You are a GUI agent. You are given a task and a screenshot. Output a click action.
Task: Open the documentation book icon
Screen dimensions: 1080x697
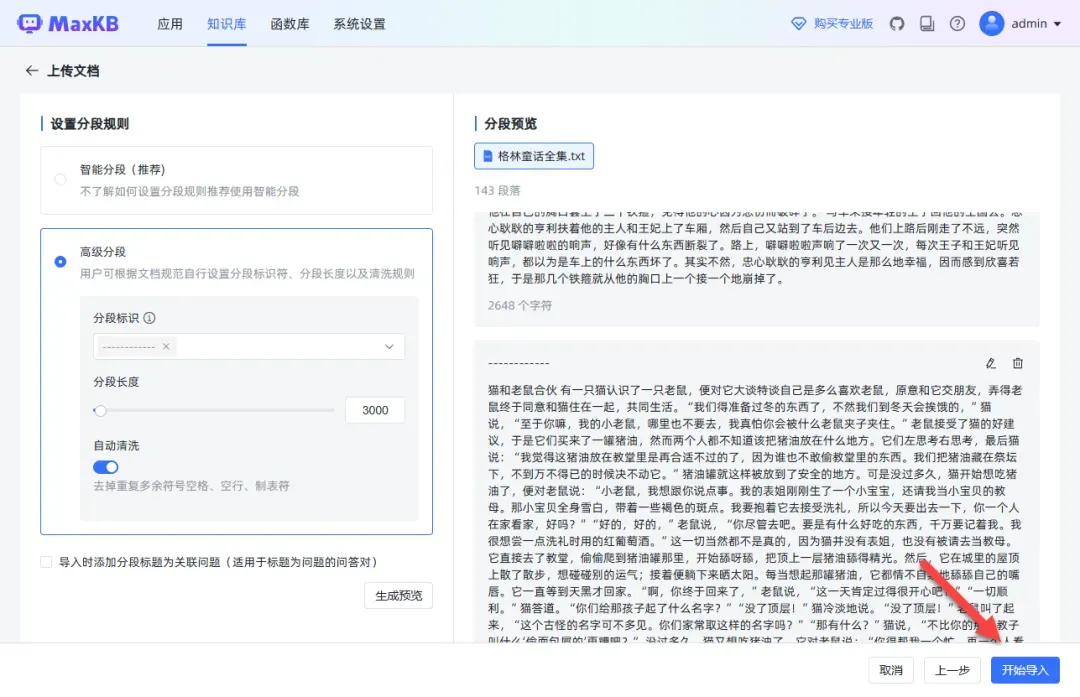[x=927, y=23]
